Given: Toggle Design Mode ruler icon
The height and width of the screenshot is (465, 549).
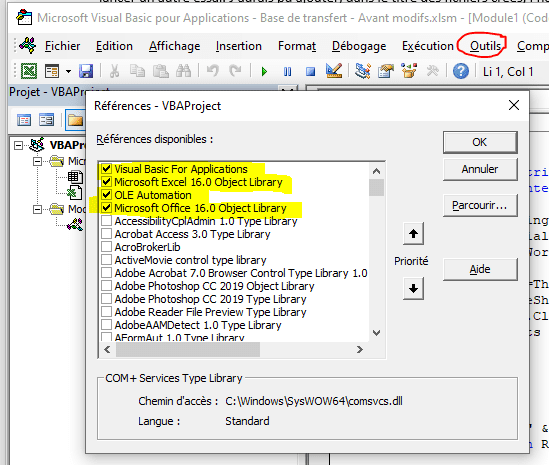Looking at the screenshot, I should [x=334, y=71].
